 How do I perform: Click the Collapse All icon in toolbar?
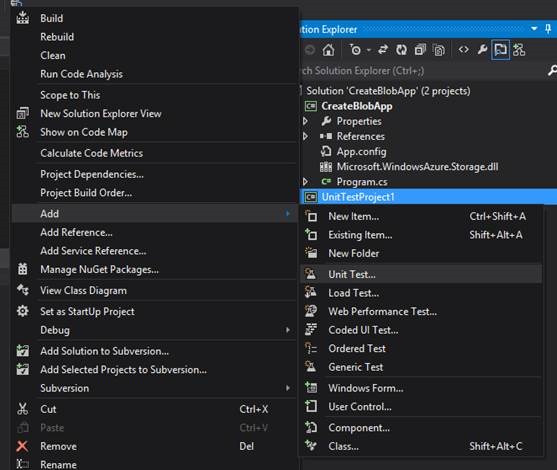(420, 50)
